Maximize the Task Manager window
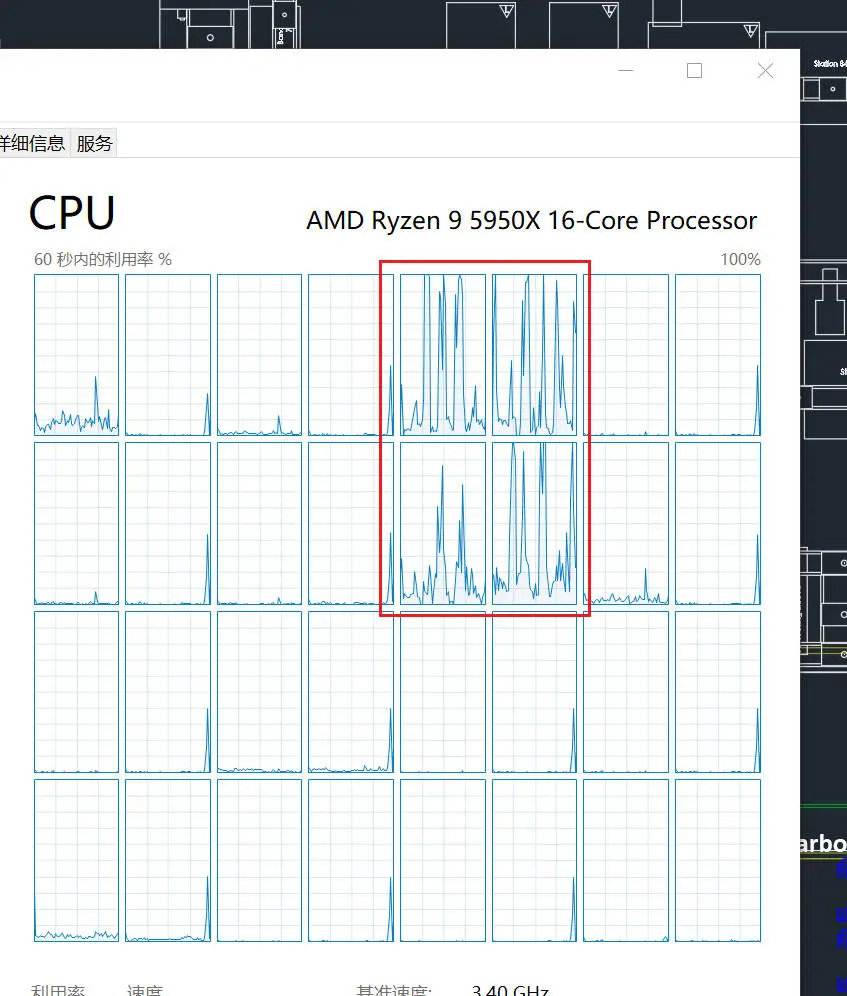This screenshot has height=996, width=847. [x=695, y=71]
